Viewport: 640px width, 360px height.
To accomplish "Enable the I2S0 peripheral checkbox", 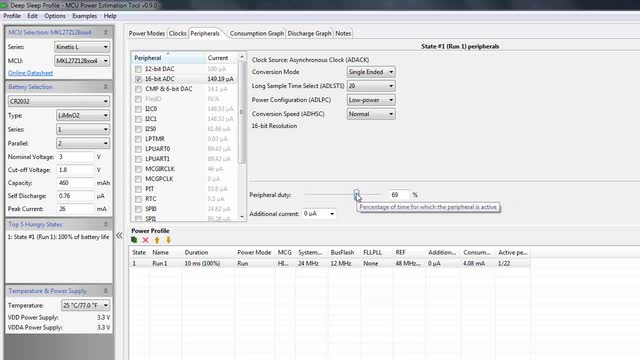I will point(138,129).
